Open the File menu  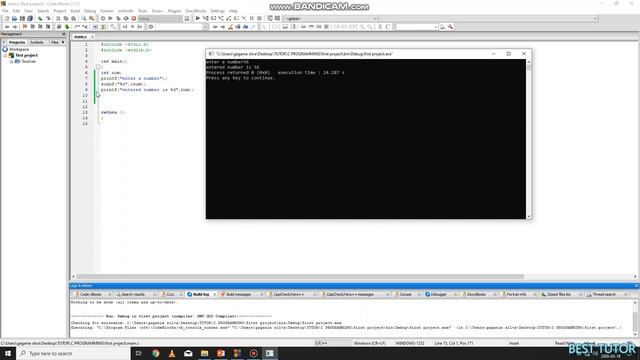click(x=5, y=11)
